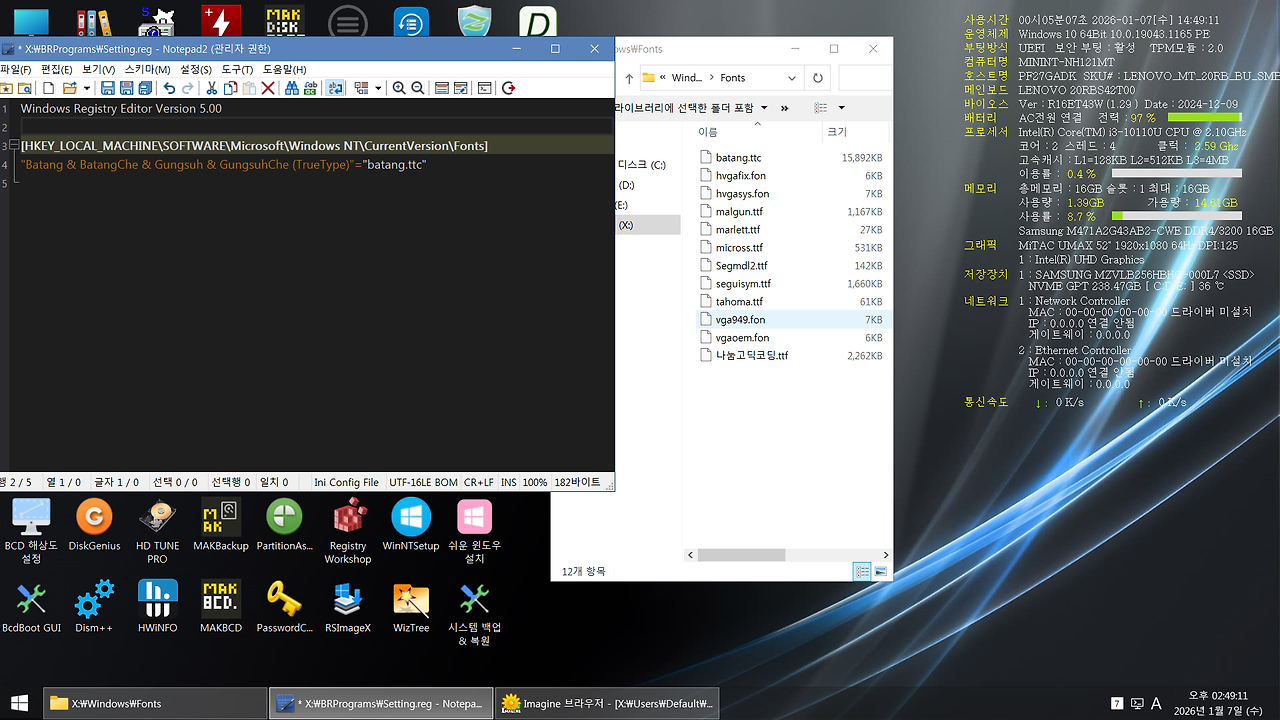
Task: Click CR+LF line ending in status bar
Action: coord(478,482)
